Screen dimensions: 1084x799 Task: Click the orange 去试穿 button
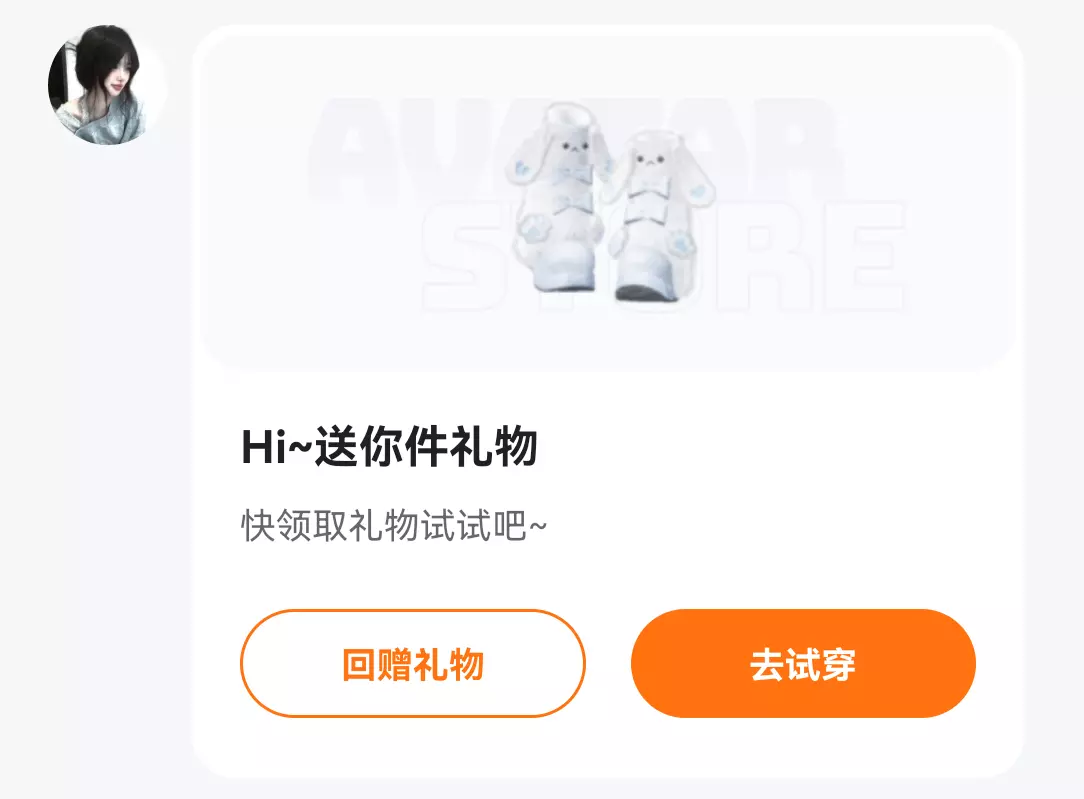(x=803, y=664)
